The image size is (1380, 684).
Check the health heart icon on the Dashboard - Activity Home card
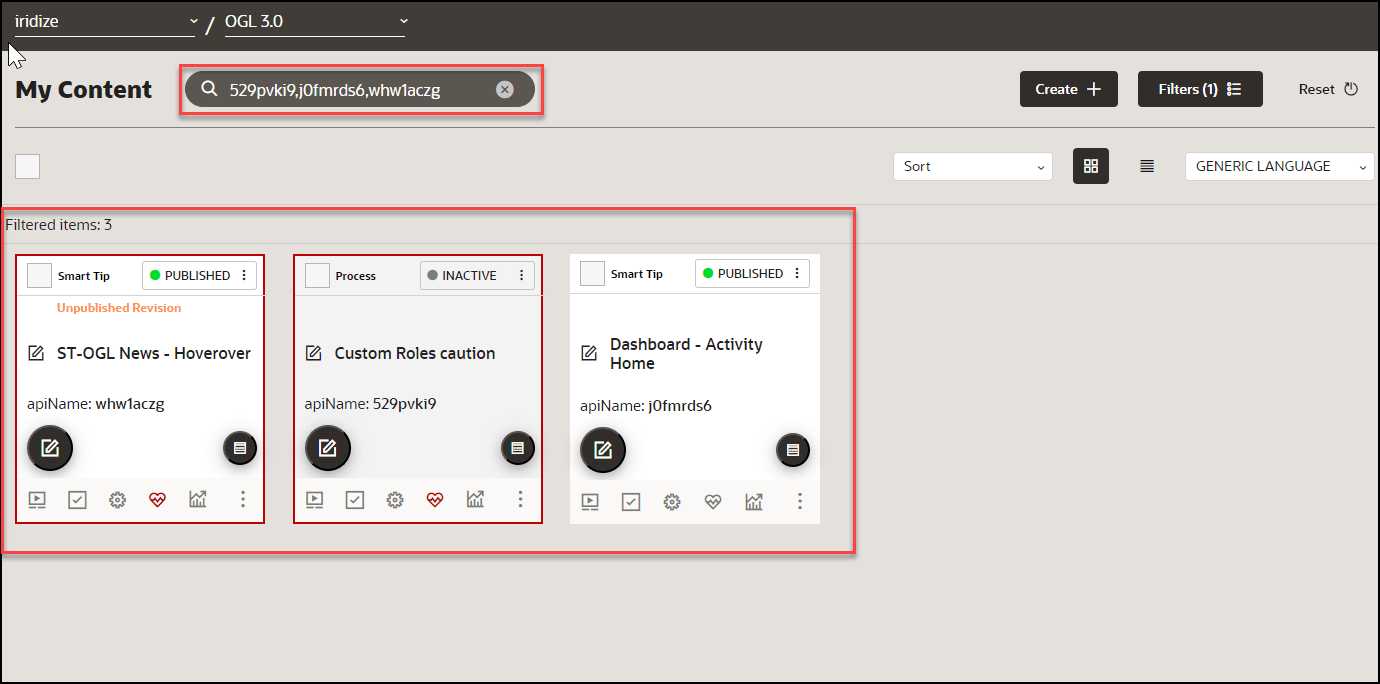coord(713,502)
